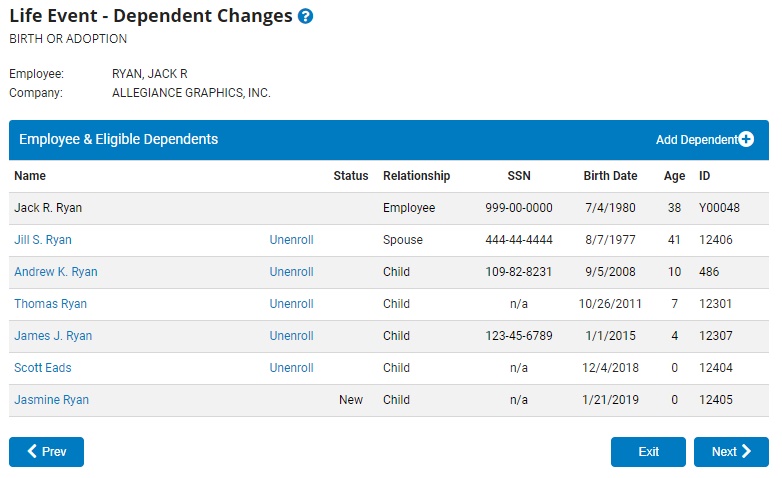Click the Add Dependent plus icon

746,140
